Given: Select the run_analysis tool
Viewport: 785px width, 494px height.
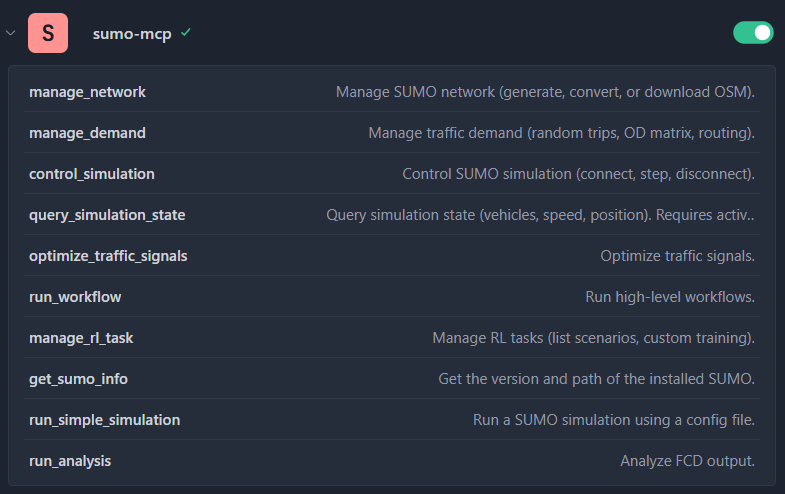Looking at the screenshot, I should click(70, 461).
